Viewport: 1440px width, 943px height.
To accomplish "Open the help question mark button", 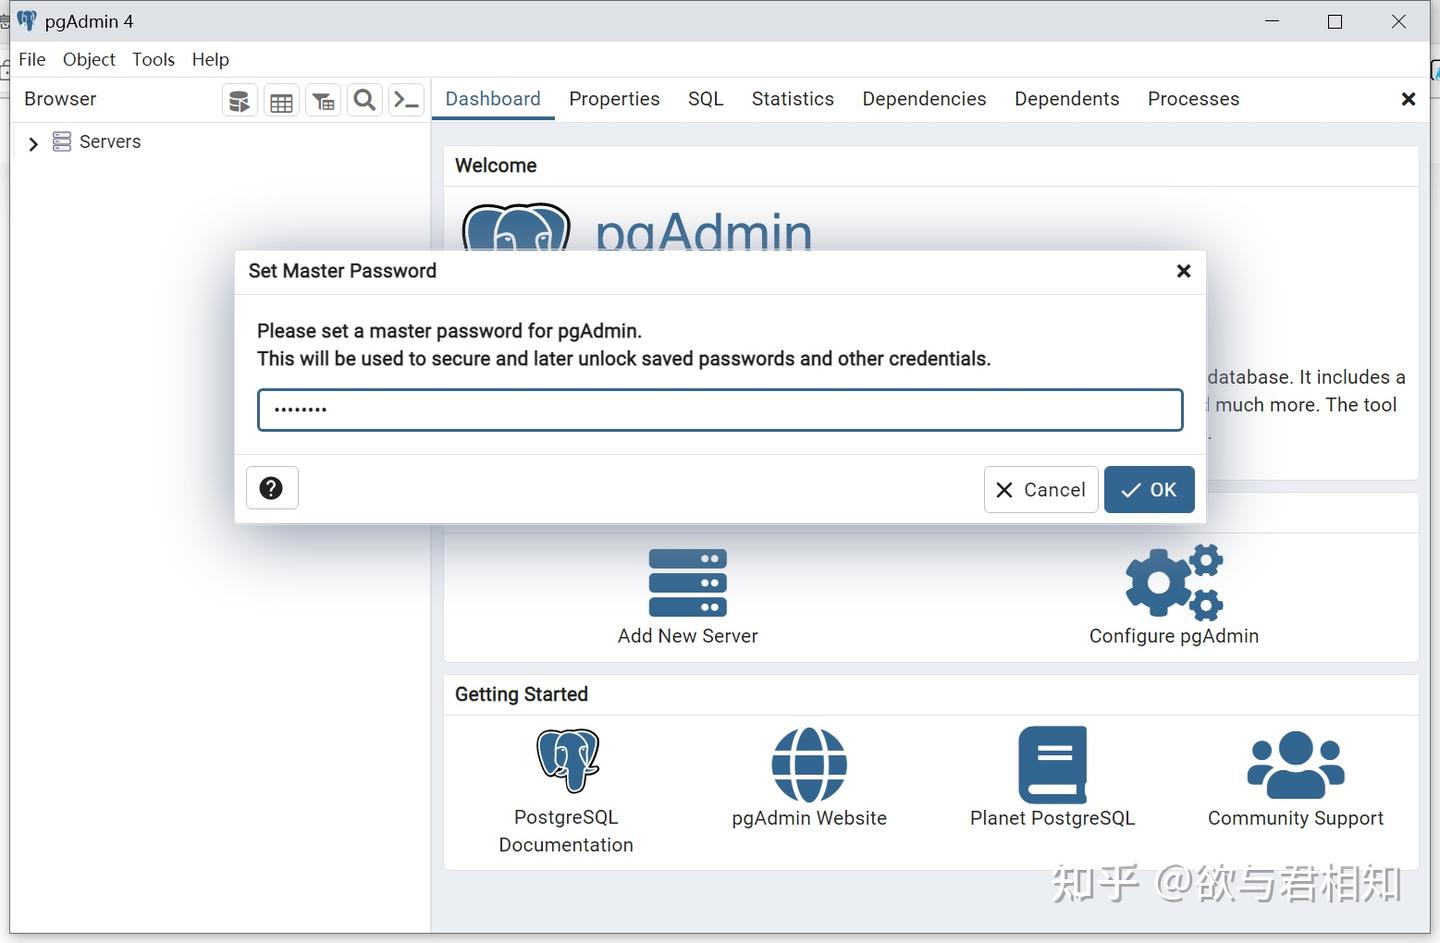I will click(271, 488).
